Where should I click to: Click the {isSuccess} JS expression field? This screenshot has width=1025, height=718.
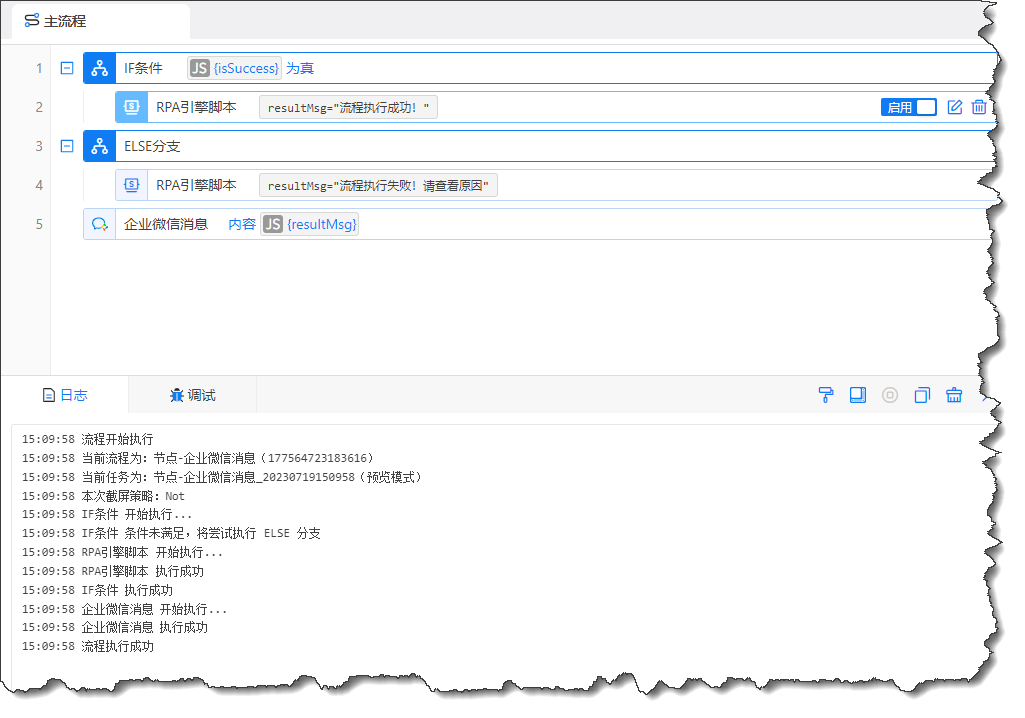point(234,68)
